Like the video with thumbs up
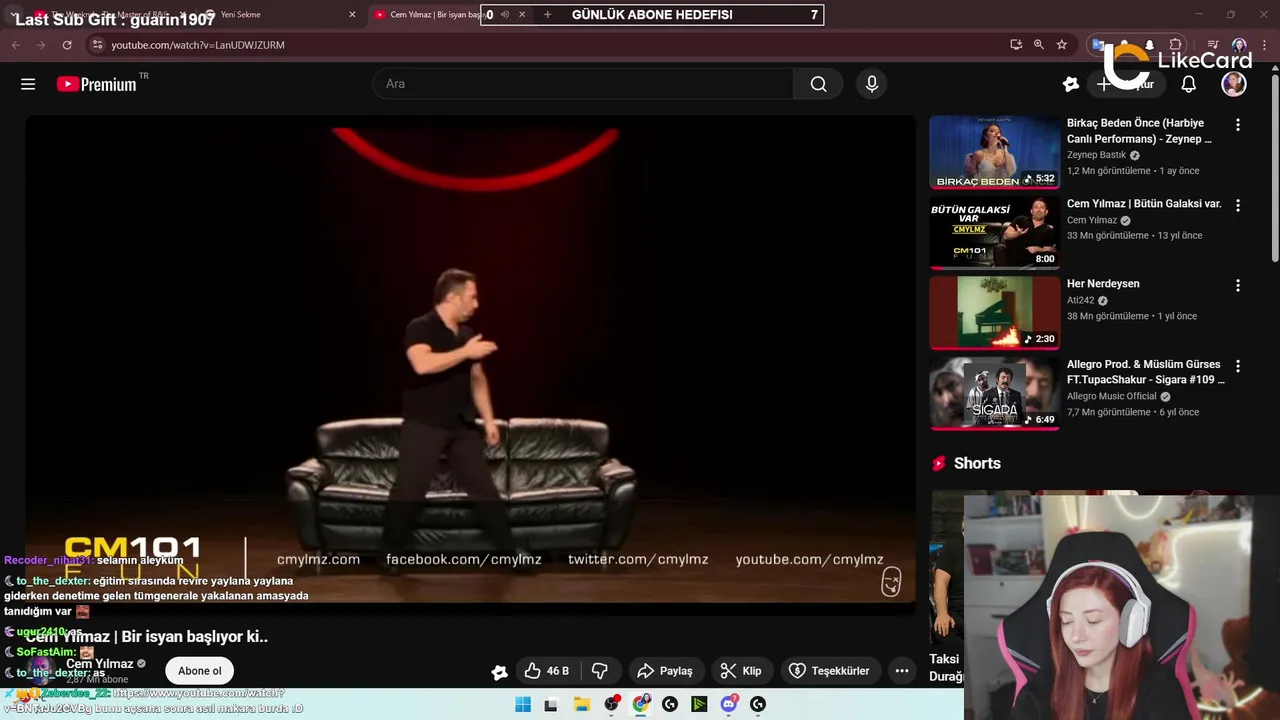This screenshot has width=1280, height=720. click(x=547, y=671)
